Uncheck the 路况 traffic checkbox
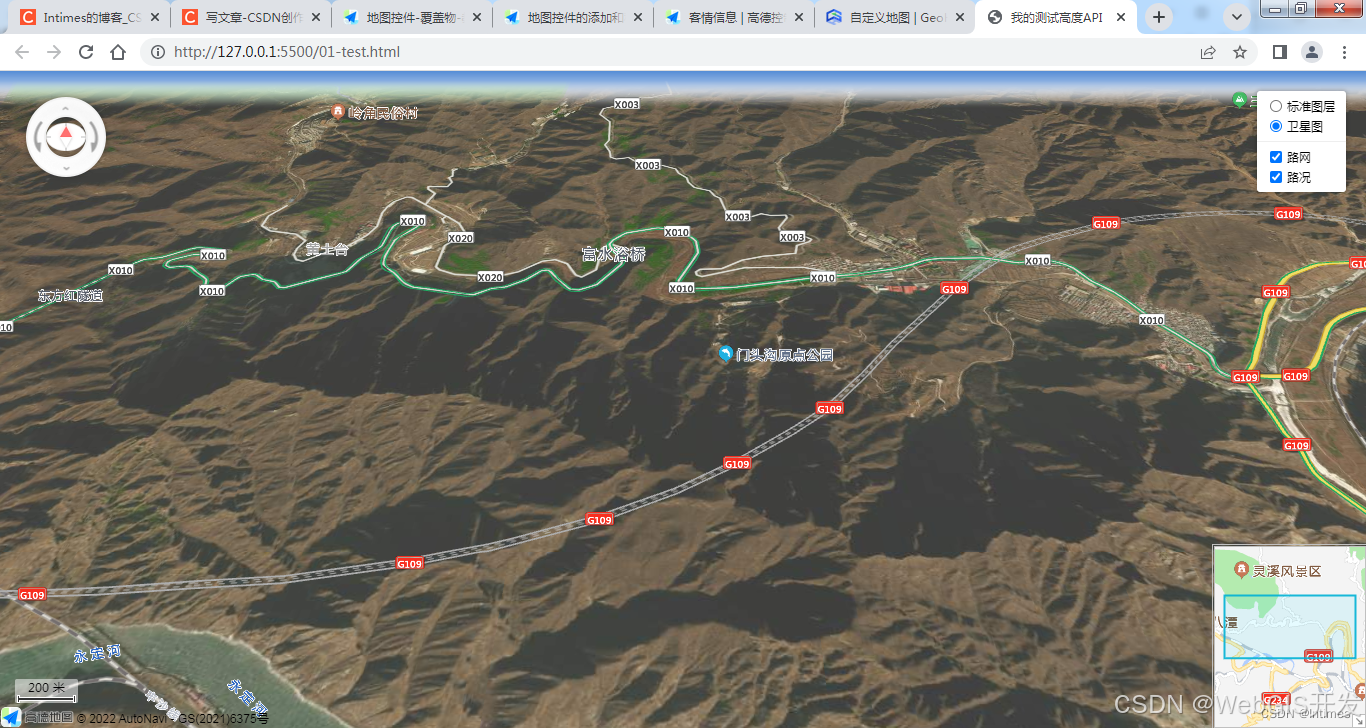Viewport: 1366px width, 728px height. (1276, 177)
